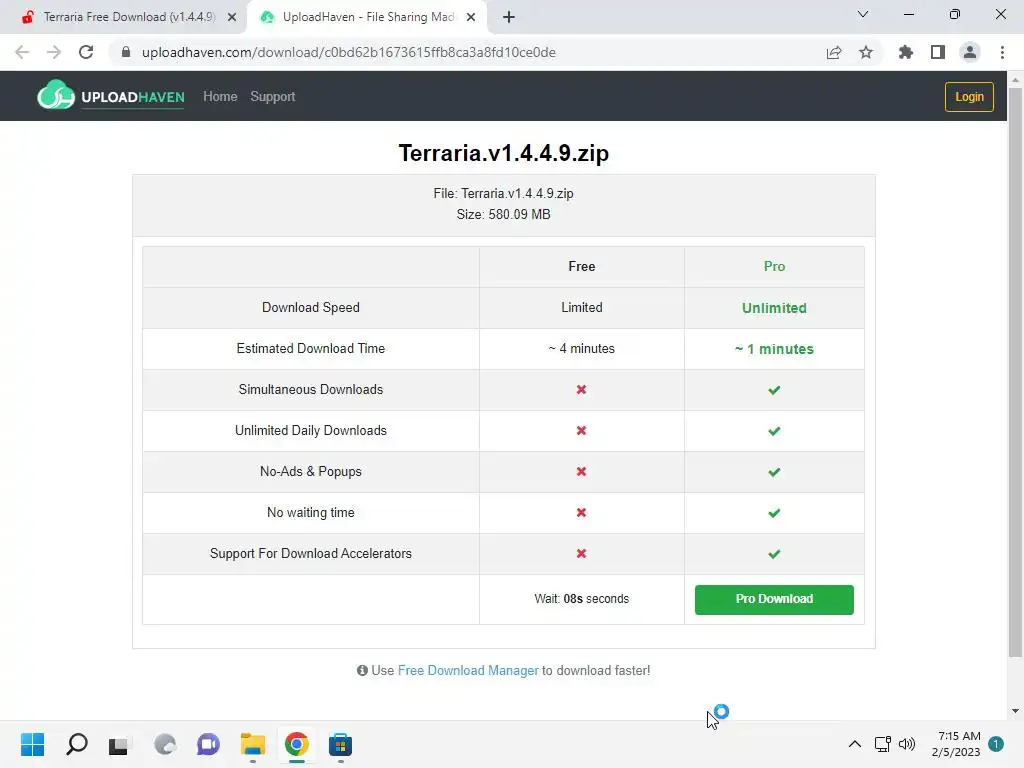The image size is (1024, 768).
Task: Close the UploadHaven tab
Action: [x=471, y=17]
